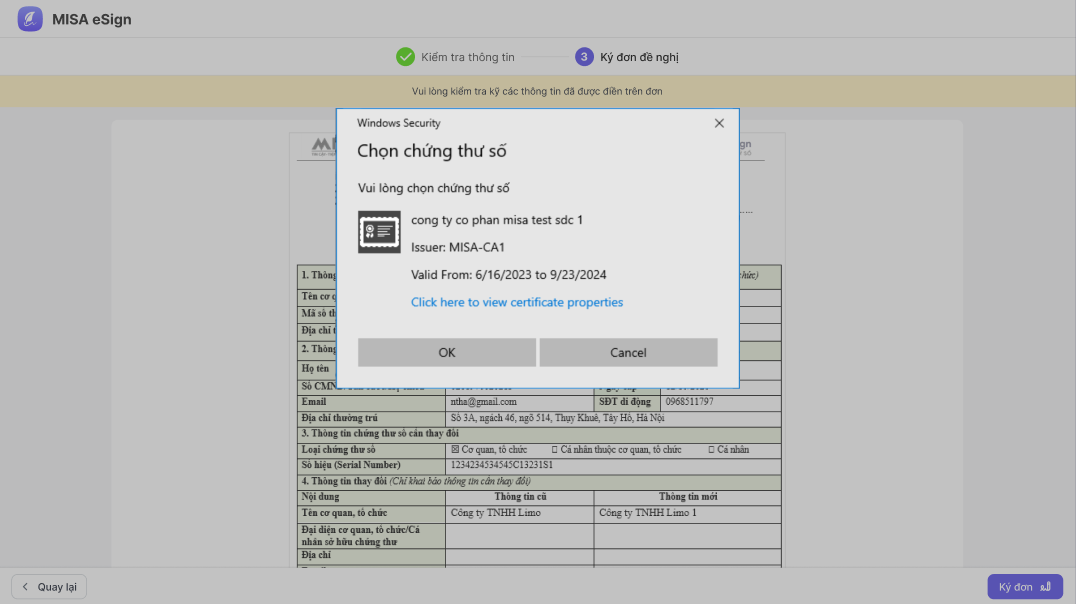
Task: Close the Windows Security dialog
Action: [719, 123]
